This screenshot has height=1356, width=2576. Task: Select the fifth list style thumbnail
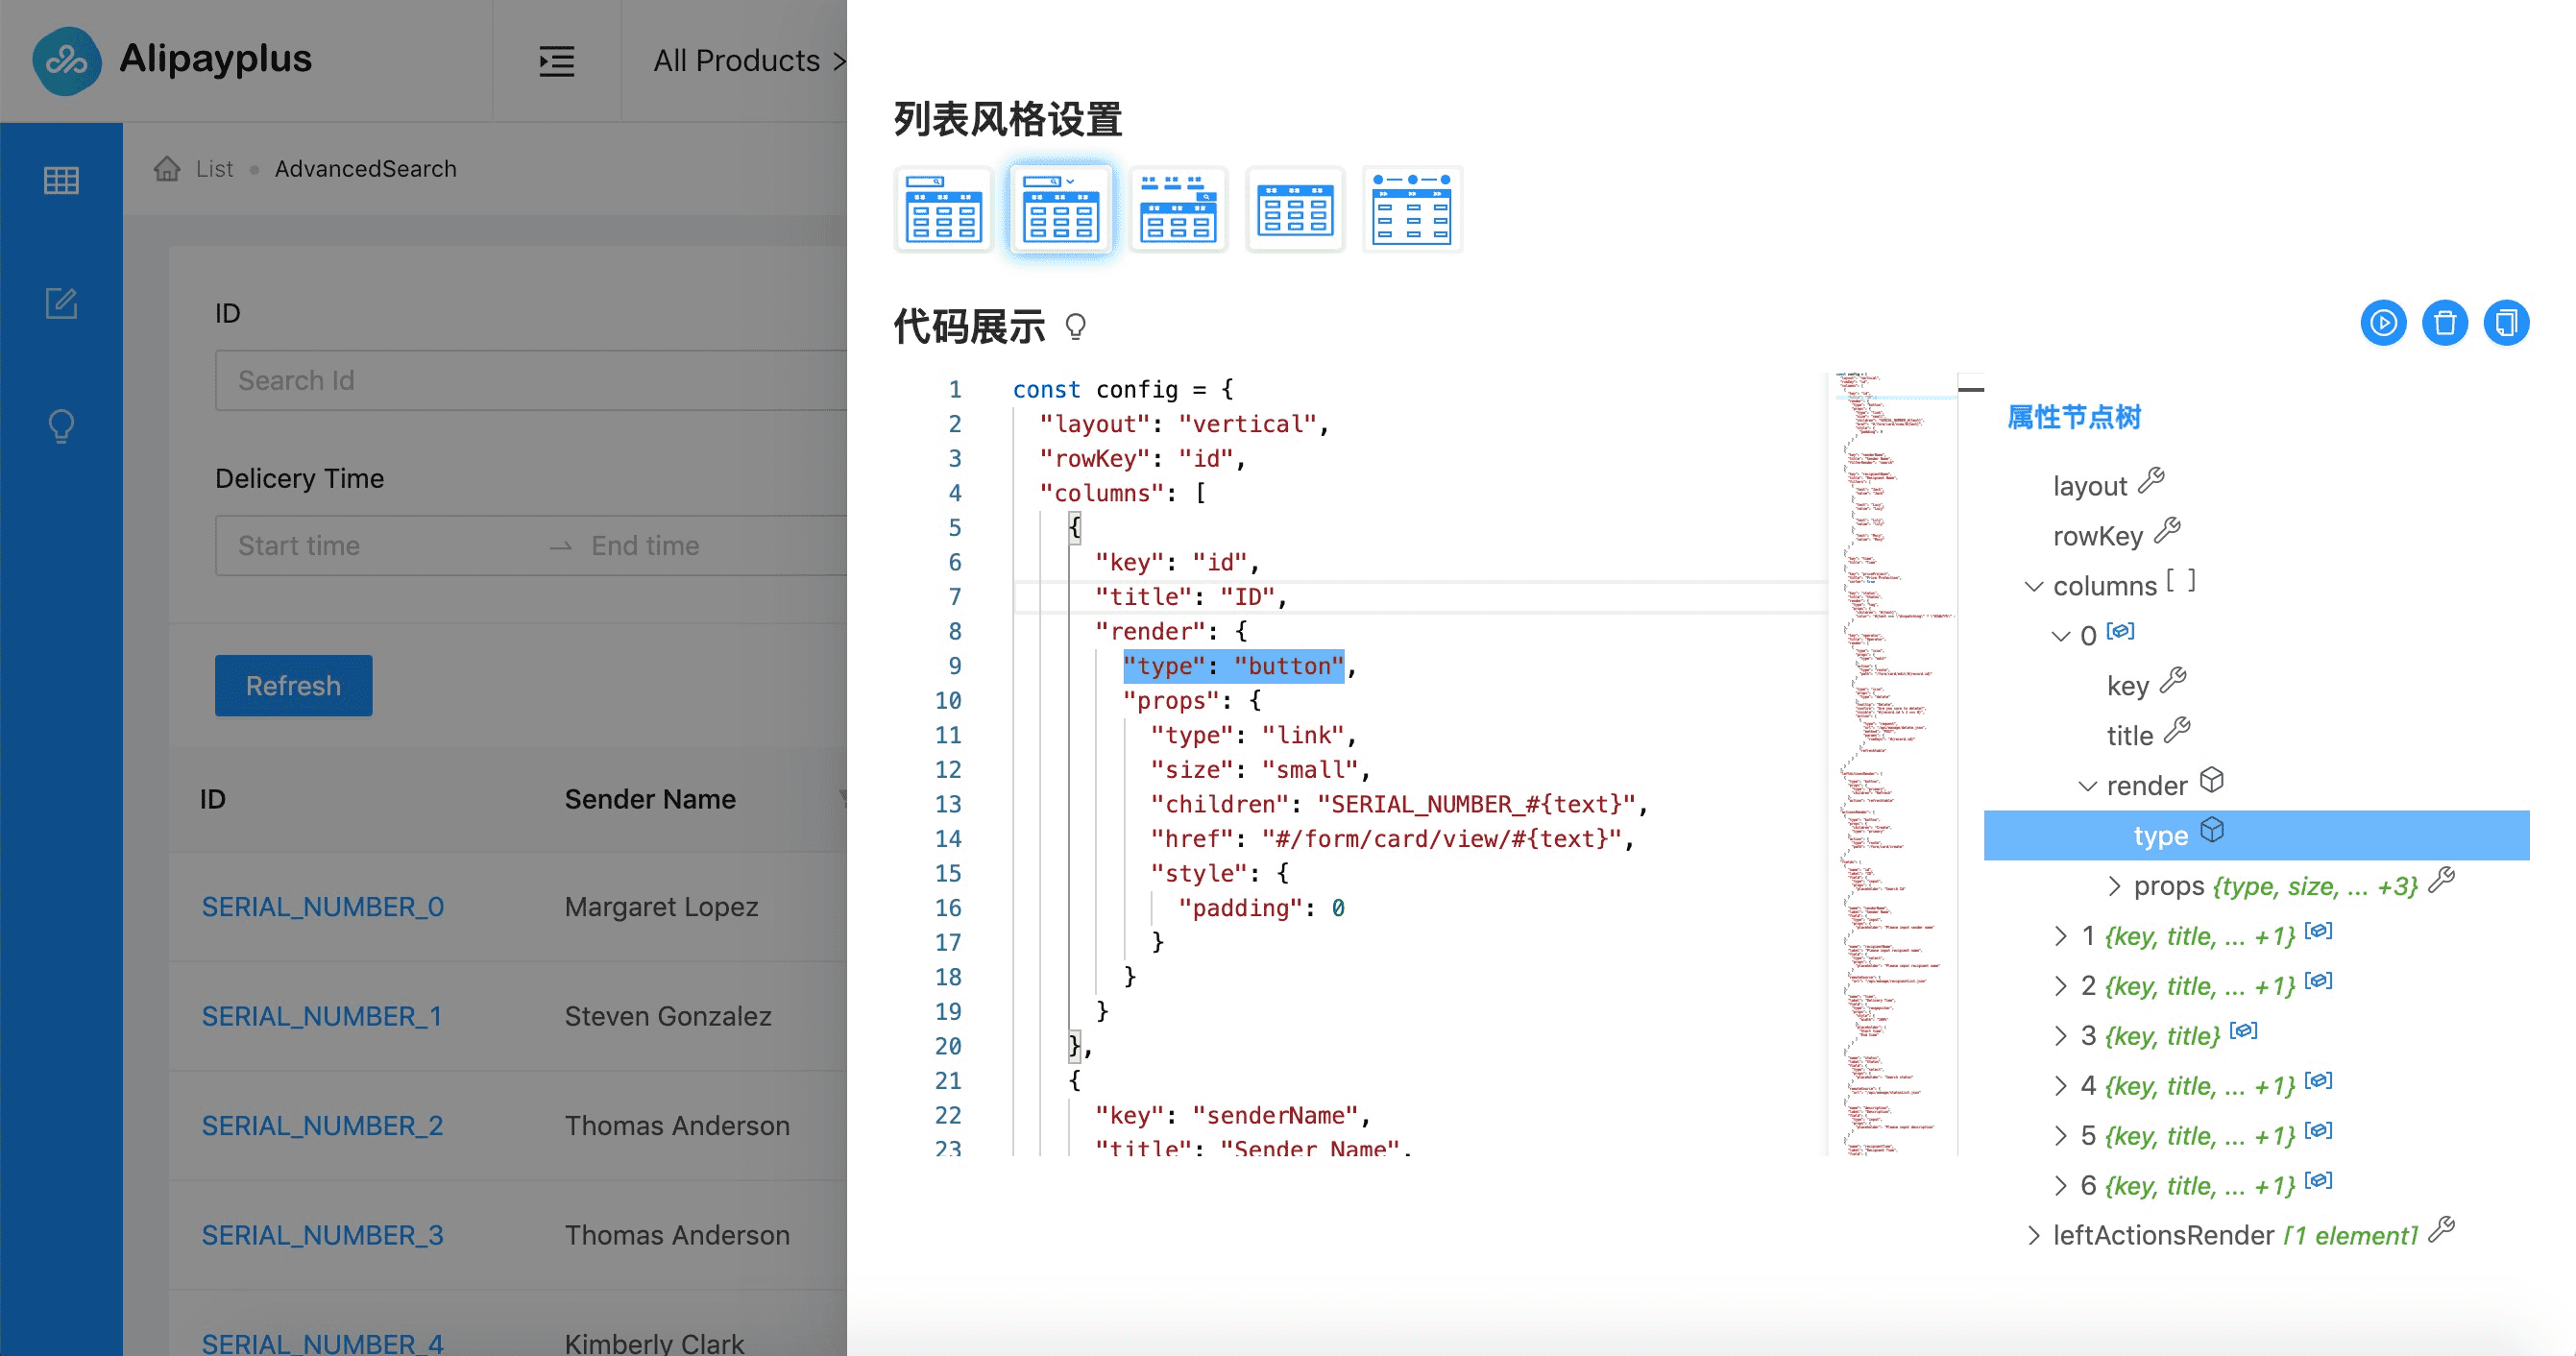point(1412,209)
